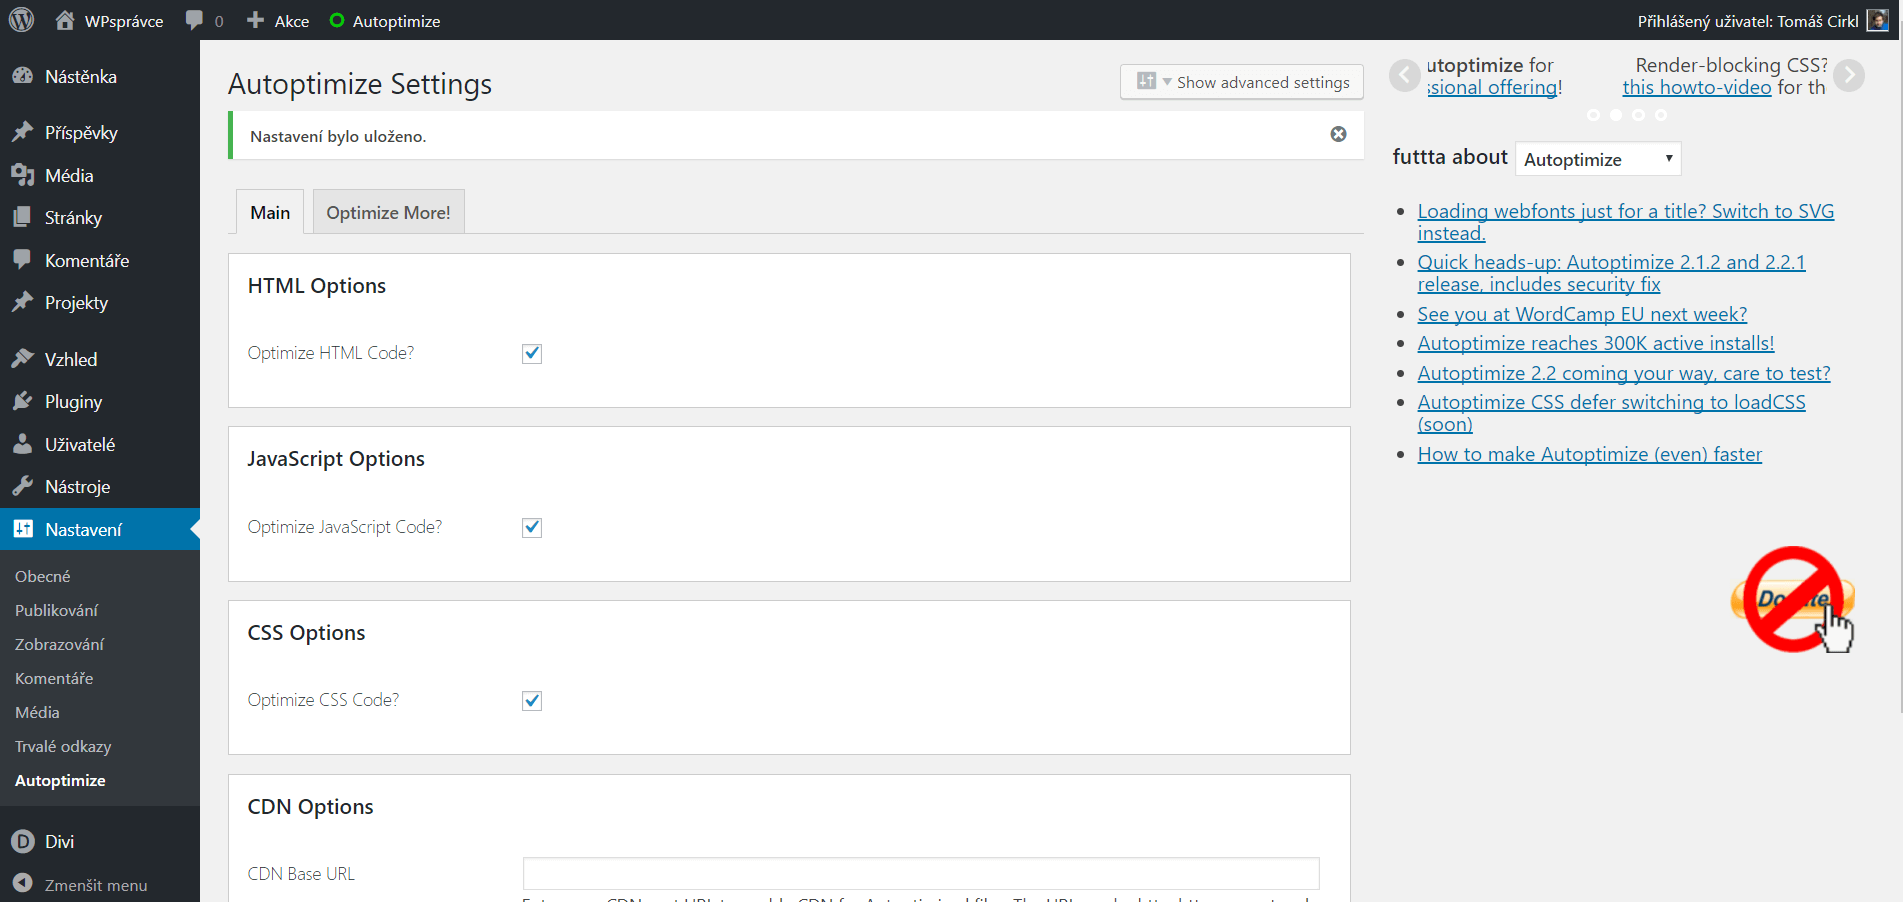Viewport: 1903px width, 902px height.
Task: Click Přihlášený uživatel Tomáš Cirkl account text
Action: pyautogui.click(x=1748, y=21)
